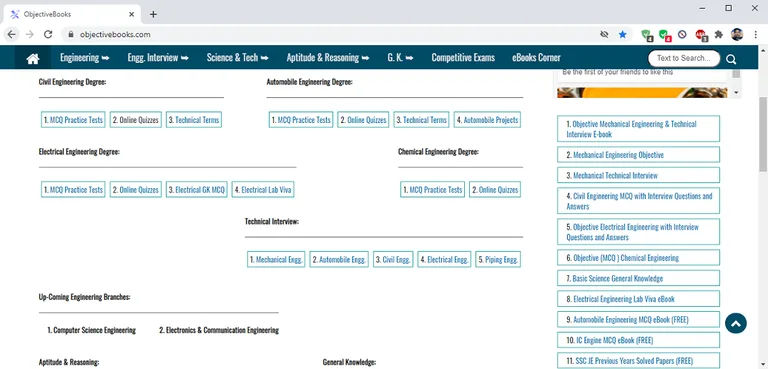
Task: View site lock security info
Action: point(71,34)
